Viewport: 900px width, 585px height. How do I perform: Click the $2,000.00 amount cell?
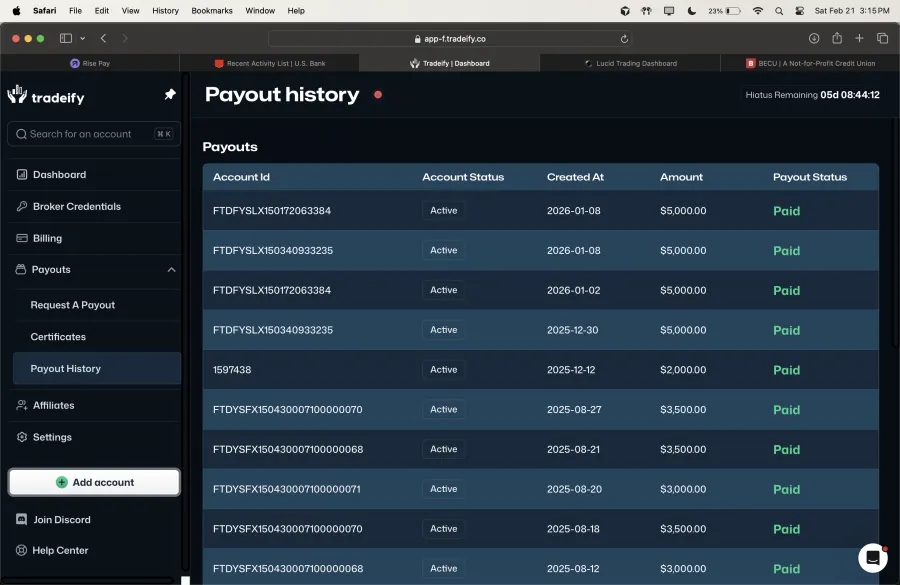click(x=683, y=370)
